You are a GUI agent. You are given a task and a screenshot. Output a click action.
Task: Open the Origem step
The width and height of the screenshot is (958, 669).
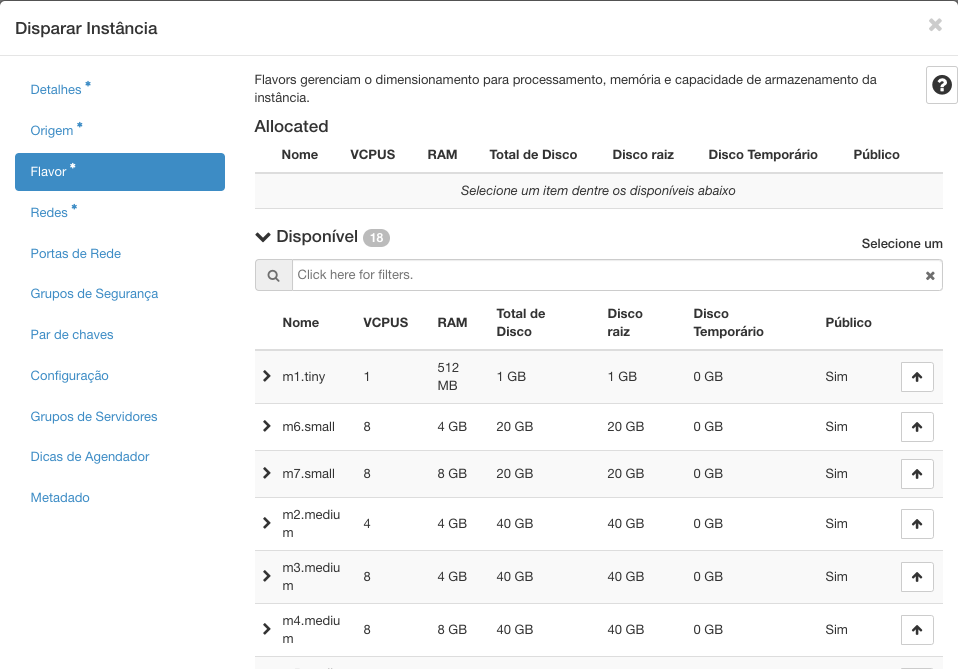pos(52,131)
